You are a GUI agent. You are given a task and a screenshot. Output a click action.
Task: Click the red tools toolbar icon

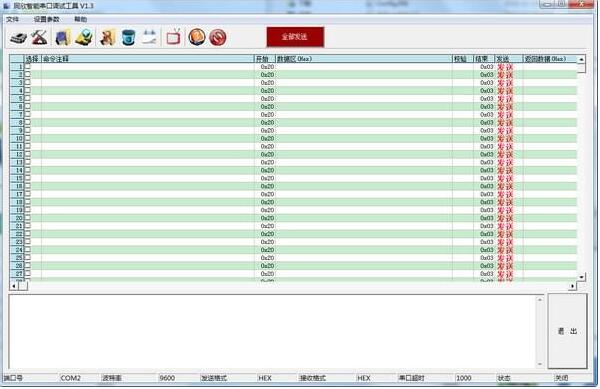coord(39,37)
